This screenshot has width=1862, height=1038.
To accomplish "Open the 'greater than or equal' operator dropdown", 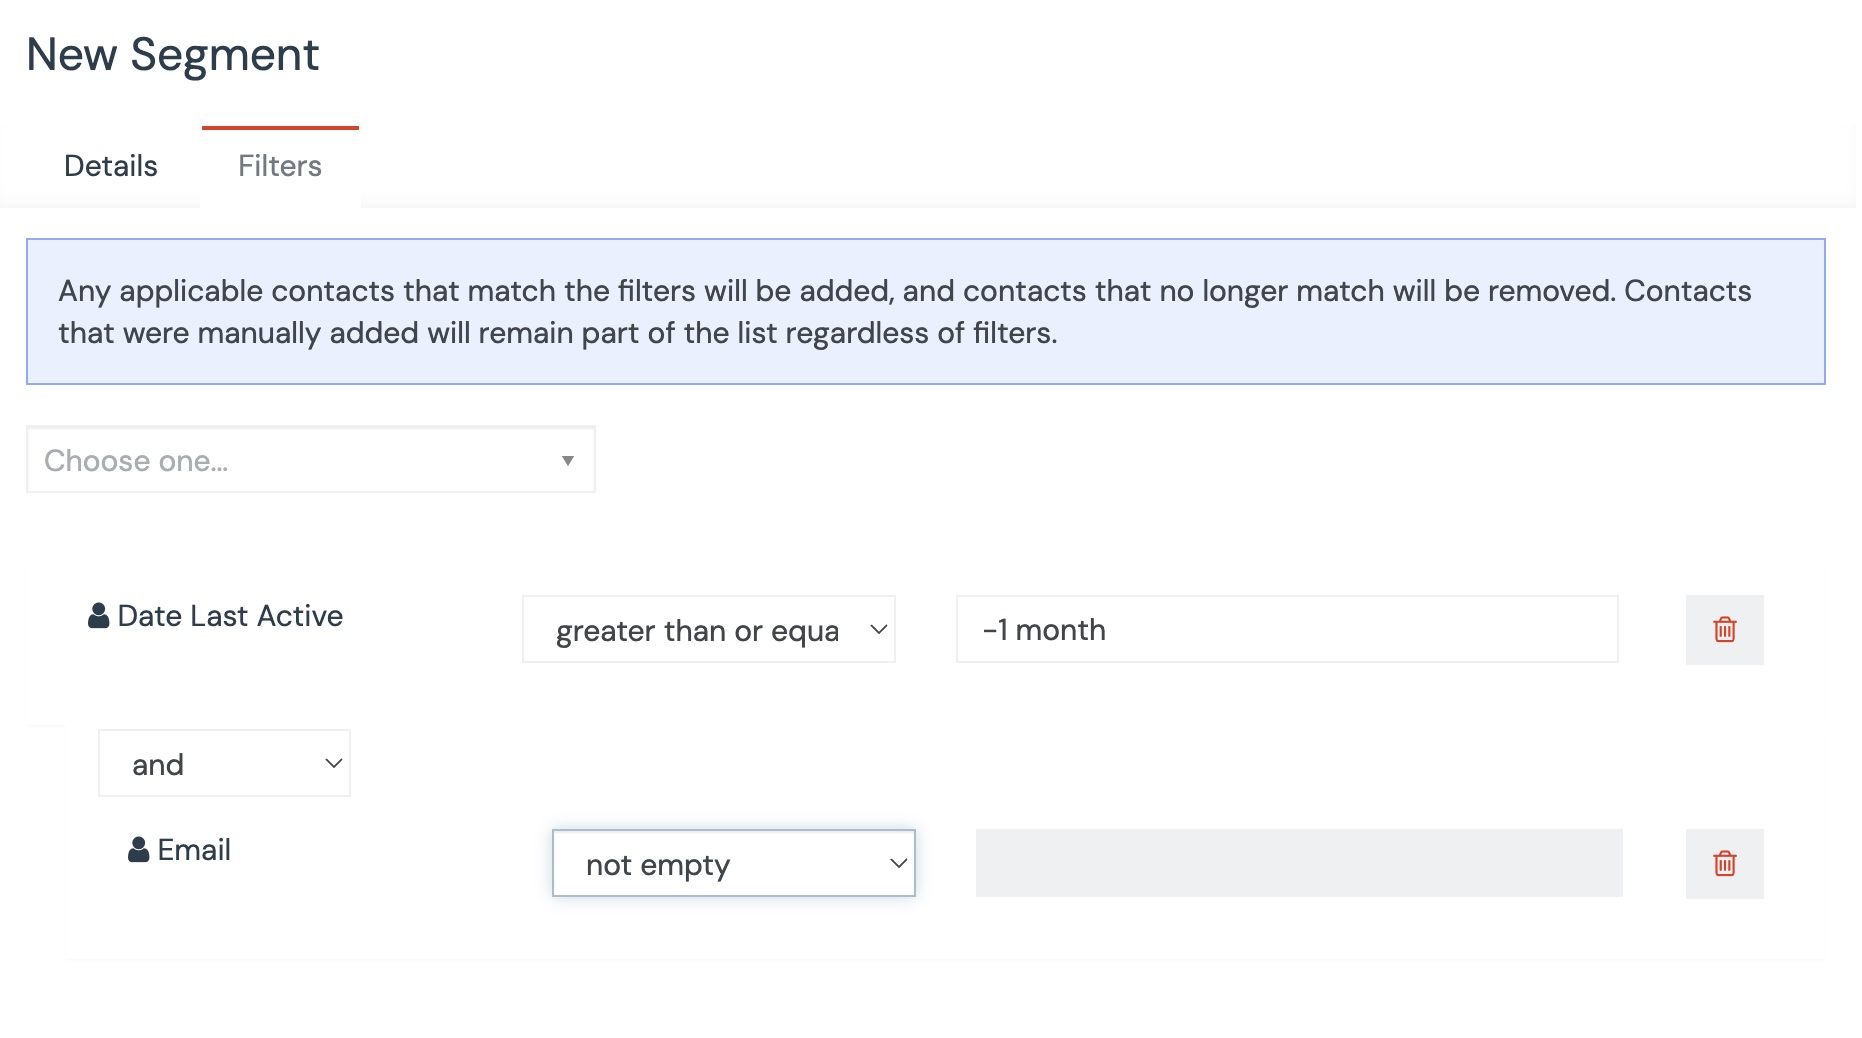I will 700,630.
